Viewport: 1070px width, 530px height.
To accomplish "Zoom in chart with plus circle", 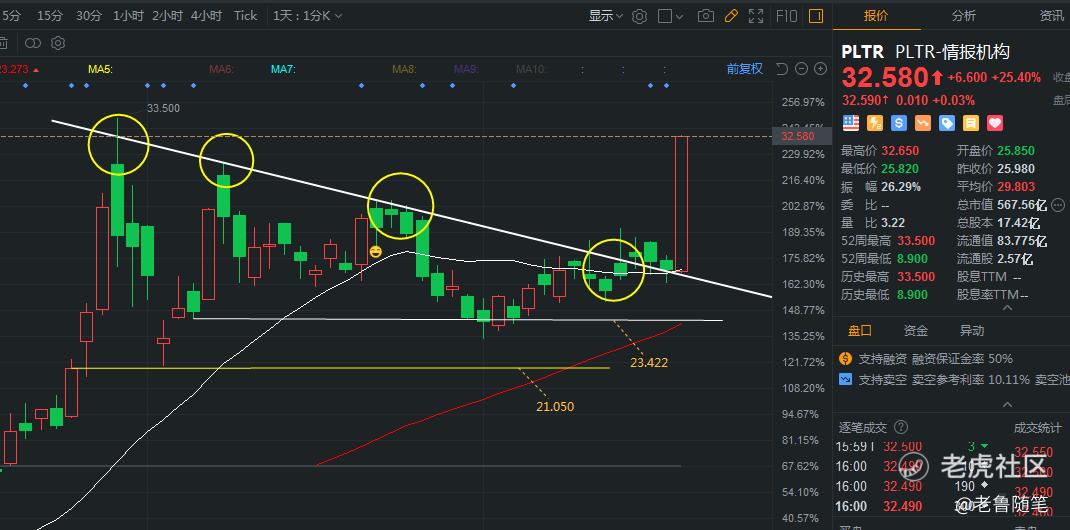I will (x=821, y=68).
